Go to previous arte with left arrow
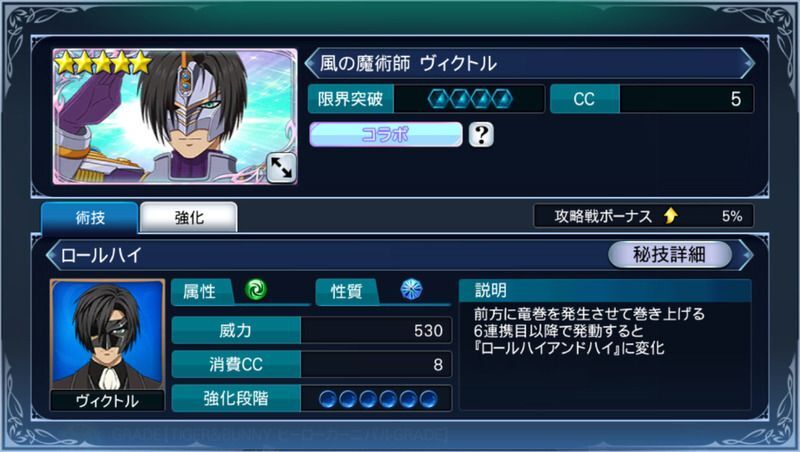800x452 pixels. 52,255
